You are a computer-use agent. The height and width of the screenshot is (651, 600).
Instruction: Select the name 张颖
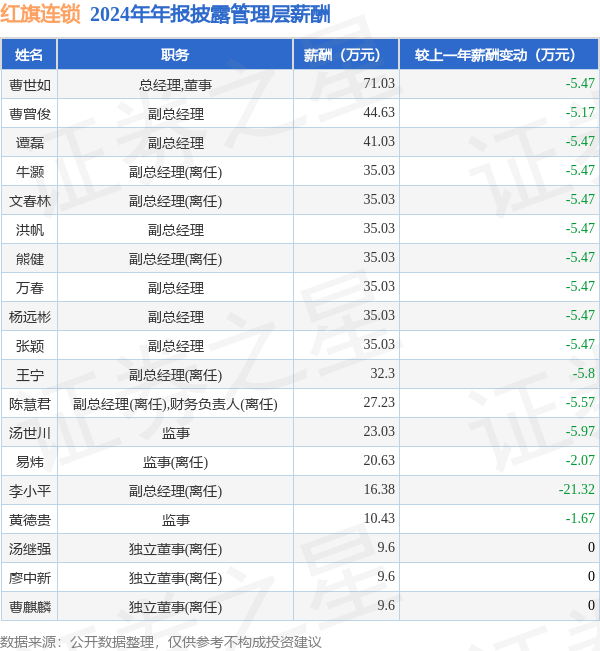(30, 346)
